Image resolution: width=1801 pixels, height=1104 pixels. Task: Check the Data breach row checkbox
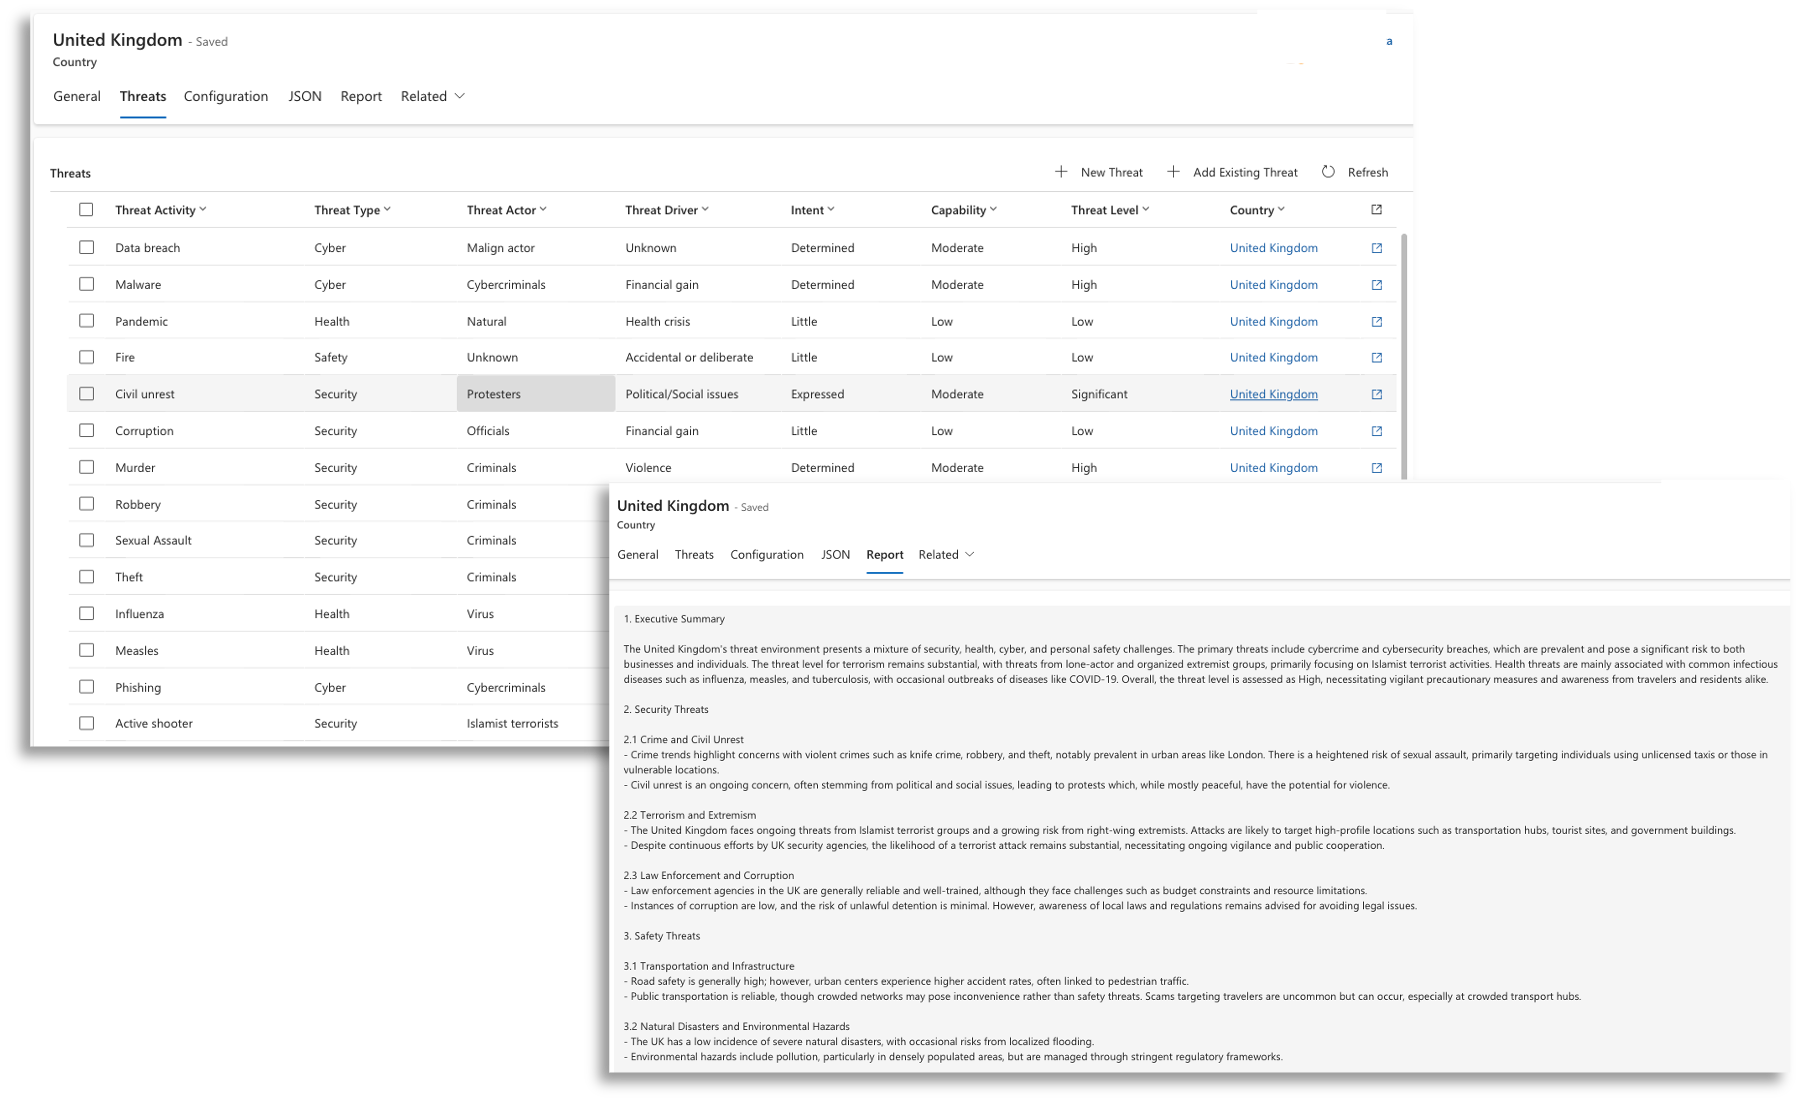pos(86,247)
